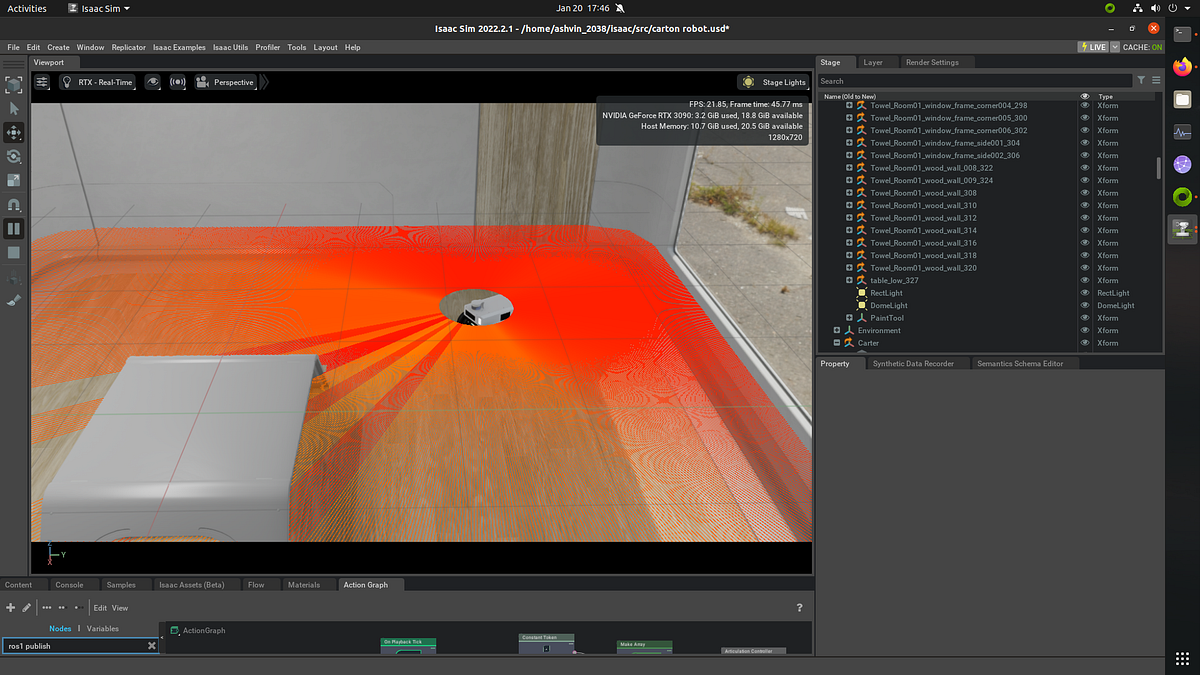The height and width of the screenshot is (675, 1200).
Task: Click the filter funnel icon in Stage panel
Action: point(1141,80)
